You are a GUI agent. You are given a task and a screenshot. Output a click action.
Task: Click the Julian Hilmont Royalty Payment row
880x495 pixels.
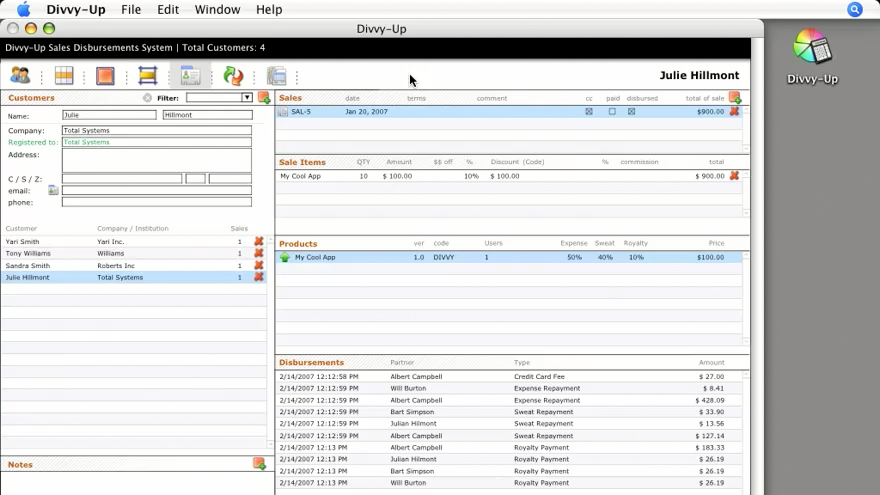tap(509, 459)
